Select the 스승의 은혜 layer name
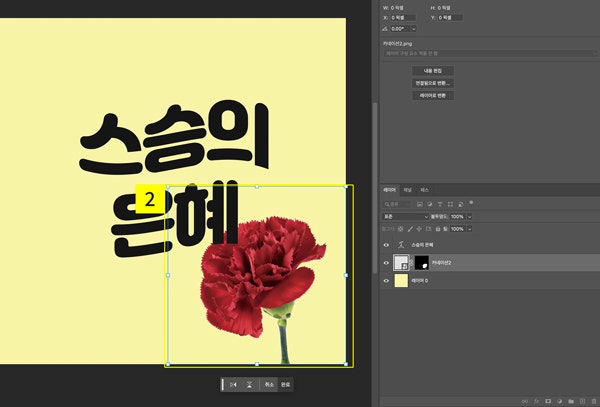 pos(422,245)
